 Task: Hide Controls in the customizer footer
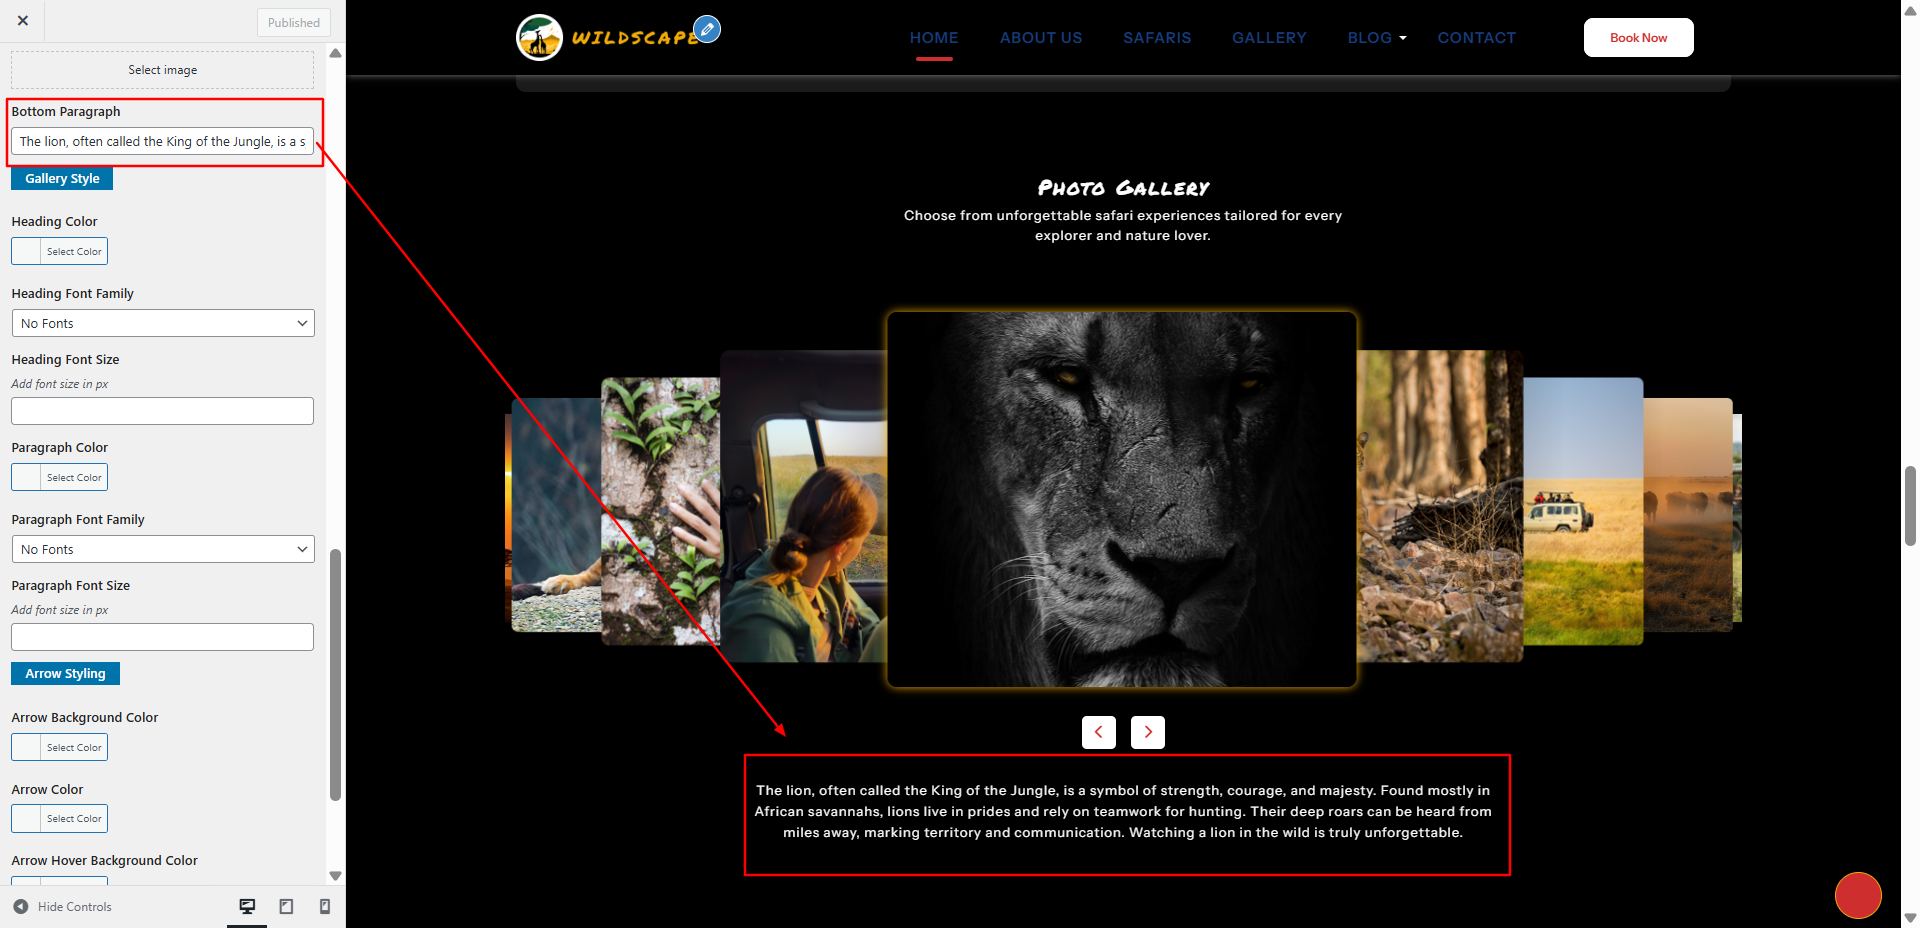tap(63, 907)
